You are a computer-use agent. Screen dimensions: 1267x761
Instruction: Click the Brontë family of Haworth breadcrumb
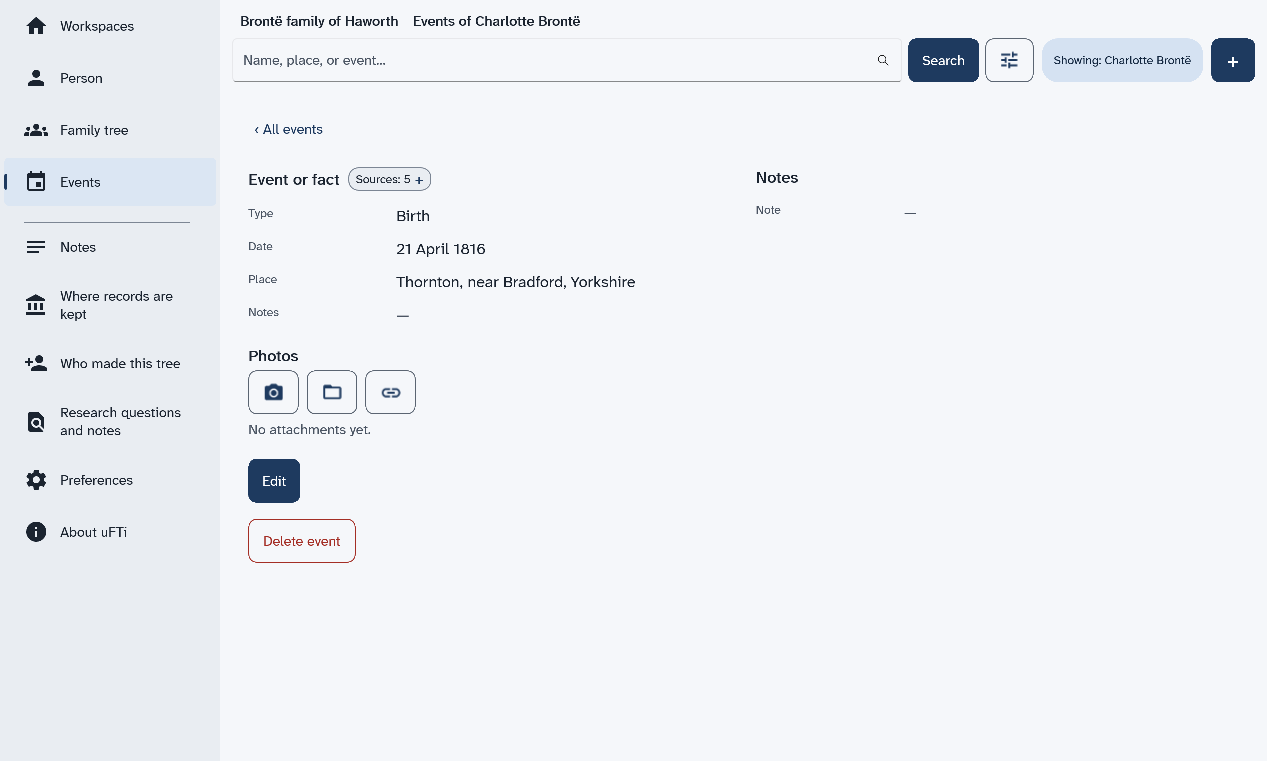(319, 21)
